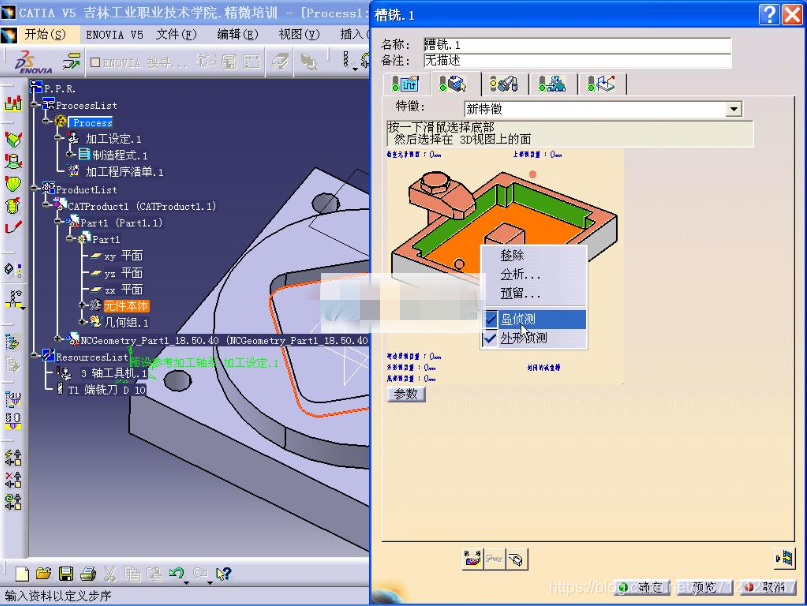Toggle the ENOVIA search checkbox

(x=95, y=62)
